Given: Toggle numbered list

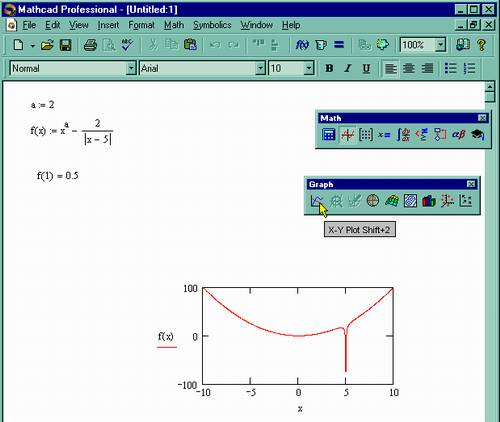Looking at the screenshot, I should coord(469,68).
